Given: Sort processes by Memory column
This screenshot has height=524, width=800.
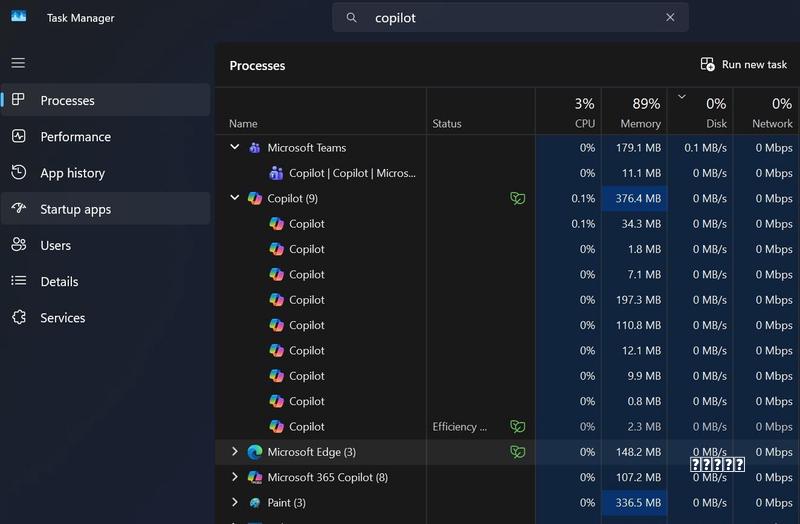Looking at the screenshot, I should tap(635, 112).
